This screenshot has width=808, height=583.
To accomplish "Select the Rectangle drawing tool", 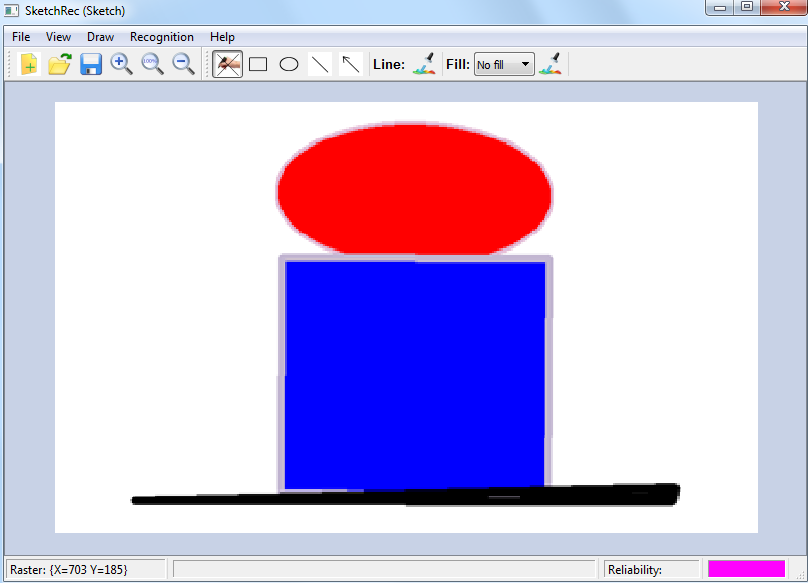I will [x=258, y=64].
